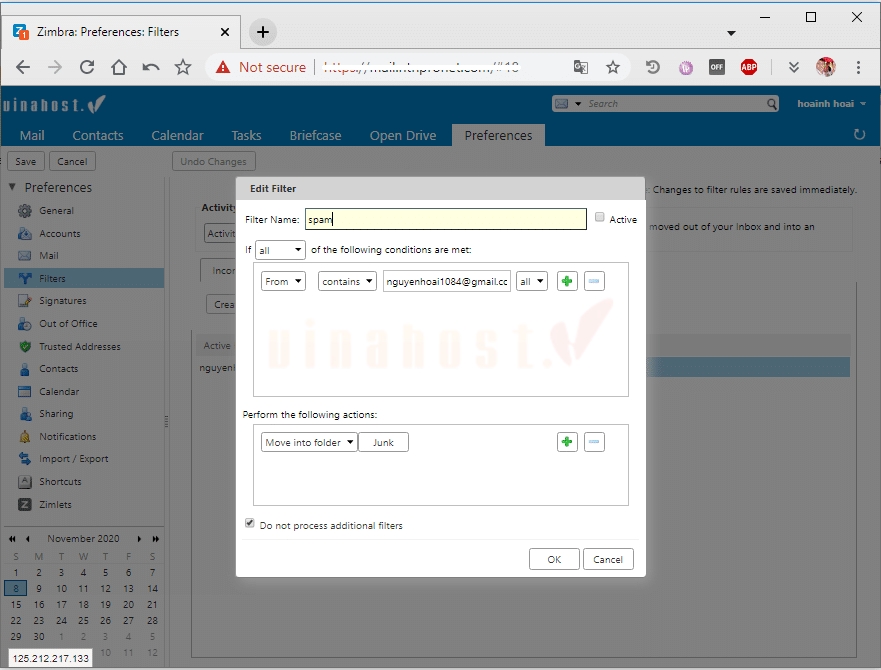This screenshot has width=881, height=670.
Task: Open the Zimlets icon
Action: click(x=25, y=504)
